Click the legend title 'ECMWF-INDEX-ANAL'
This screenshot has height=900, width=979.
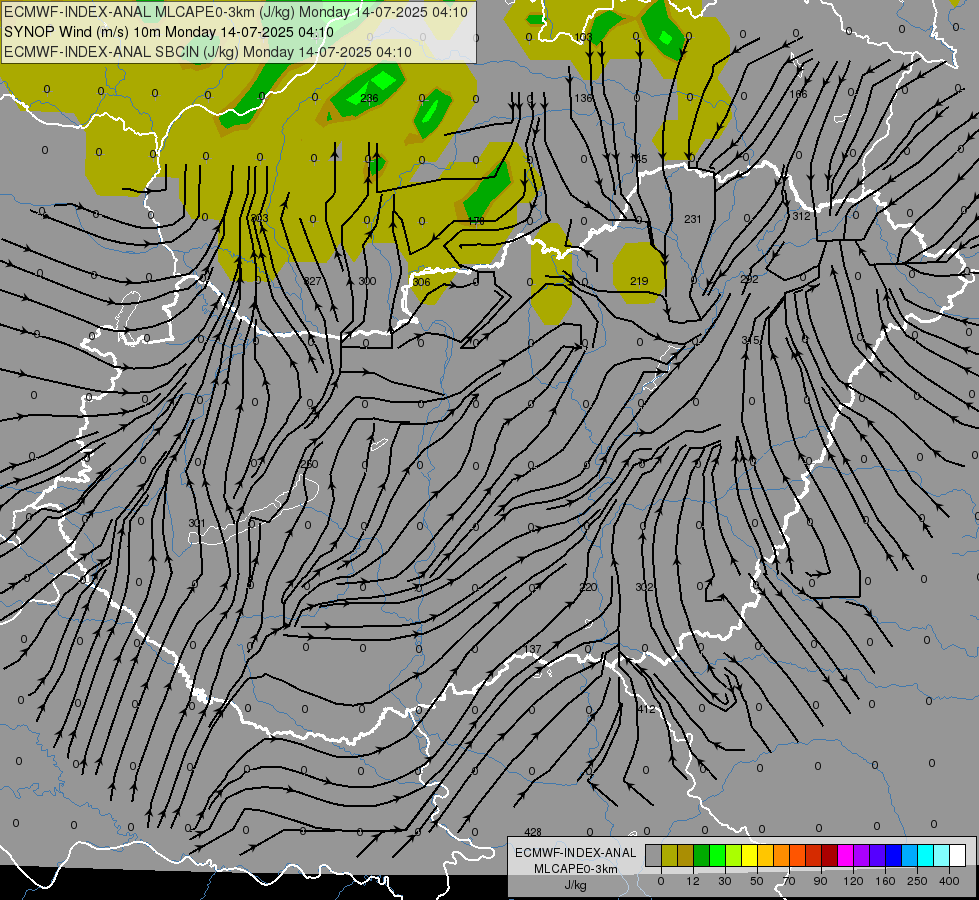tap(576, 853)
